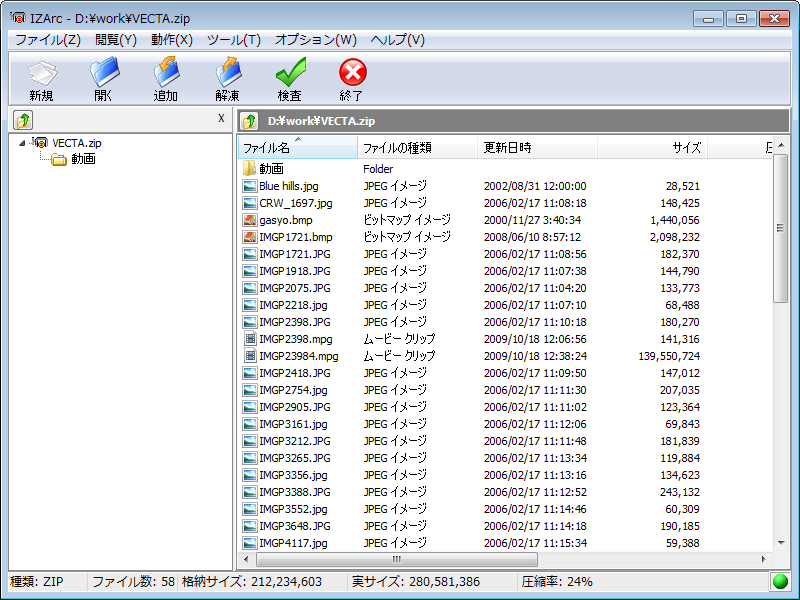Click the 解凍 (Extract) toolbar icon
The height and width of the screenshot is (600, 800).
coord(228,72)
